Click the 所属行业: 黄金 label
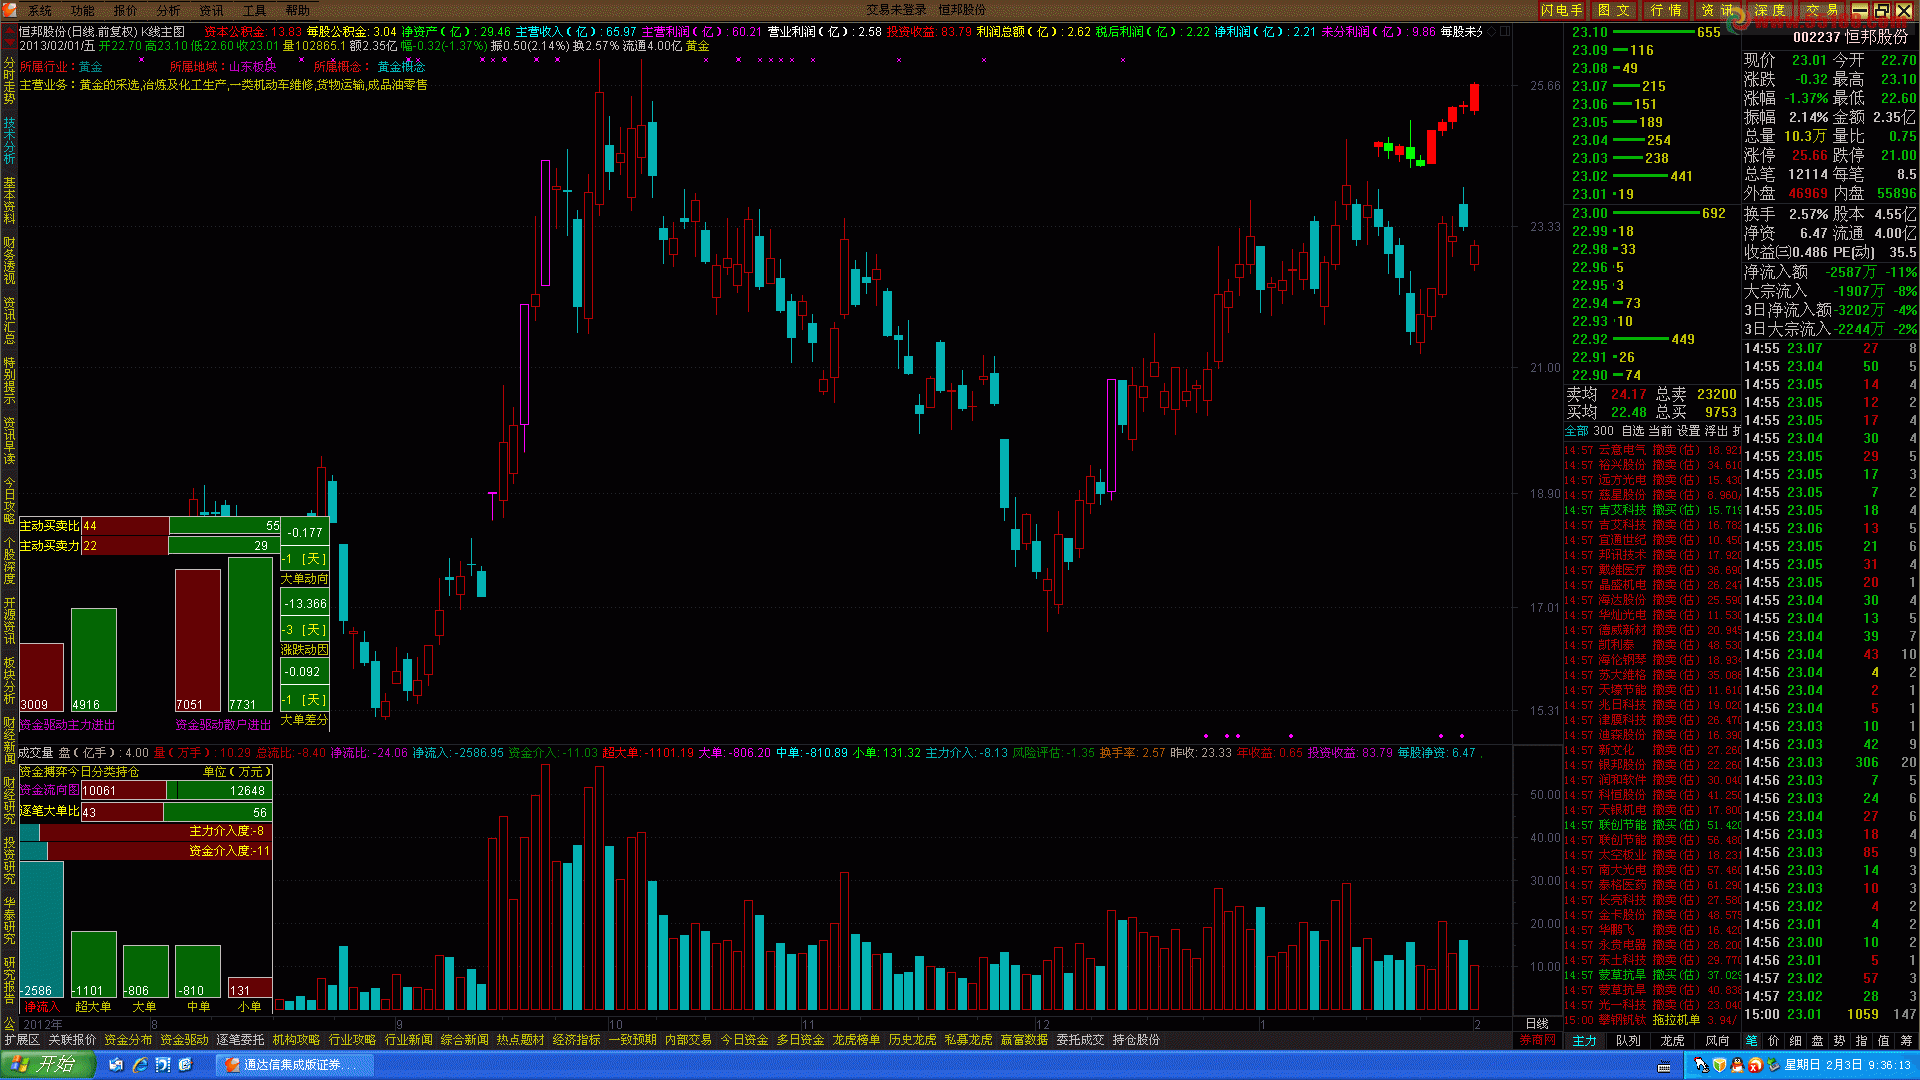1920x1080 pixels. 61,67
